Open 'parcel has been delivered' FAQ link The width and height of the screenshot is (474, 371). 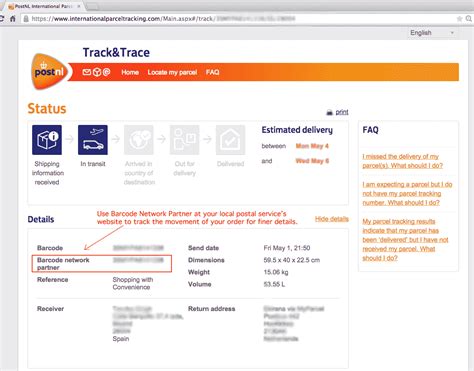(405, 239)
